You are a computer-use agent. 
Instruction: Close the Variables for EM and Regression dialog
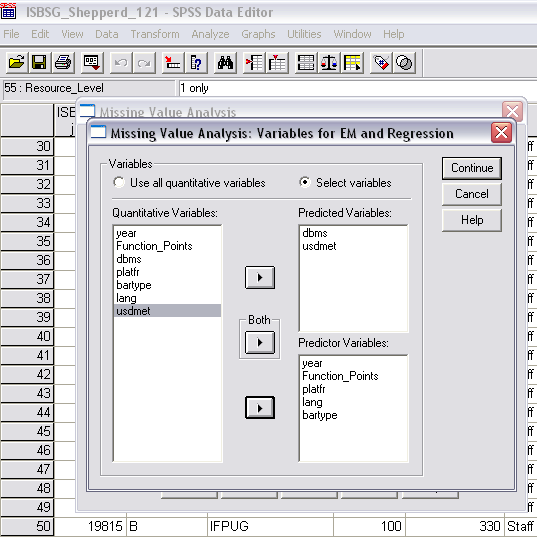tap(501, 133)
